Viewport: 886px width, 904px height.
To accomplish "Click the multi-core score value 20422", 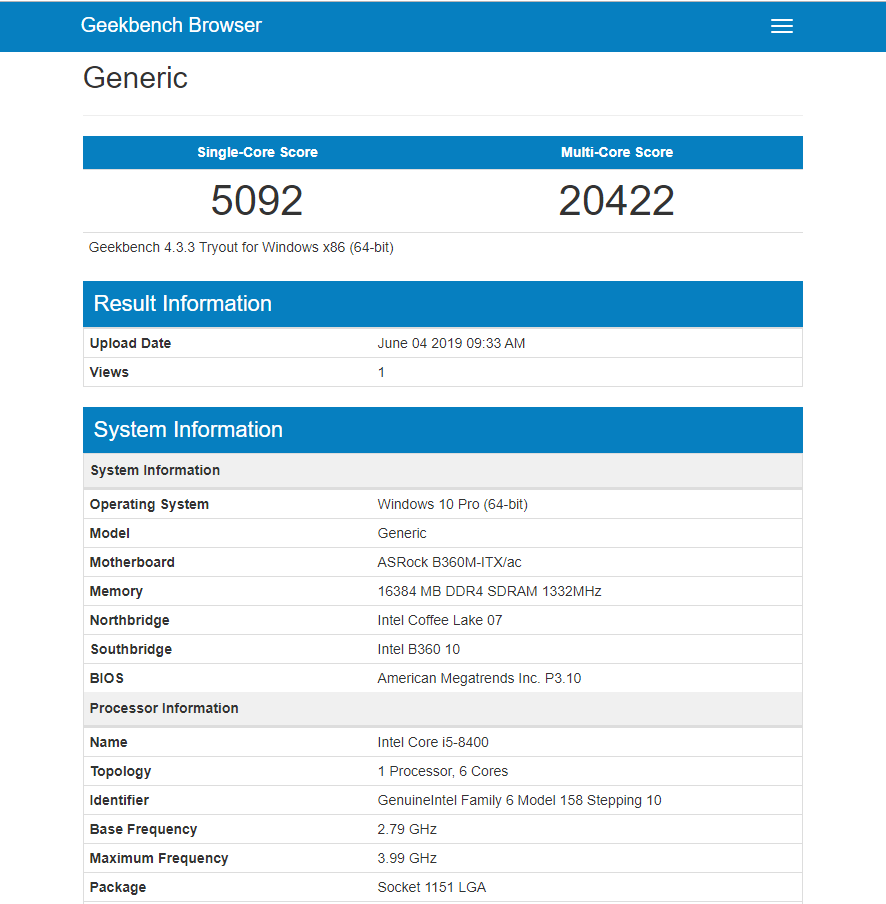I will [x=617, y=201].
